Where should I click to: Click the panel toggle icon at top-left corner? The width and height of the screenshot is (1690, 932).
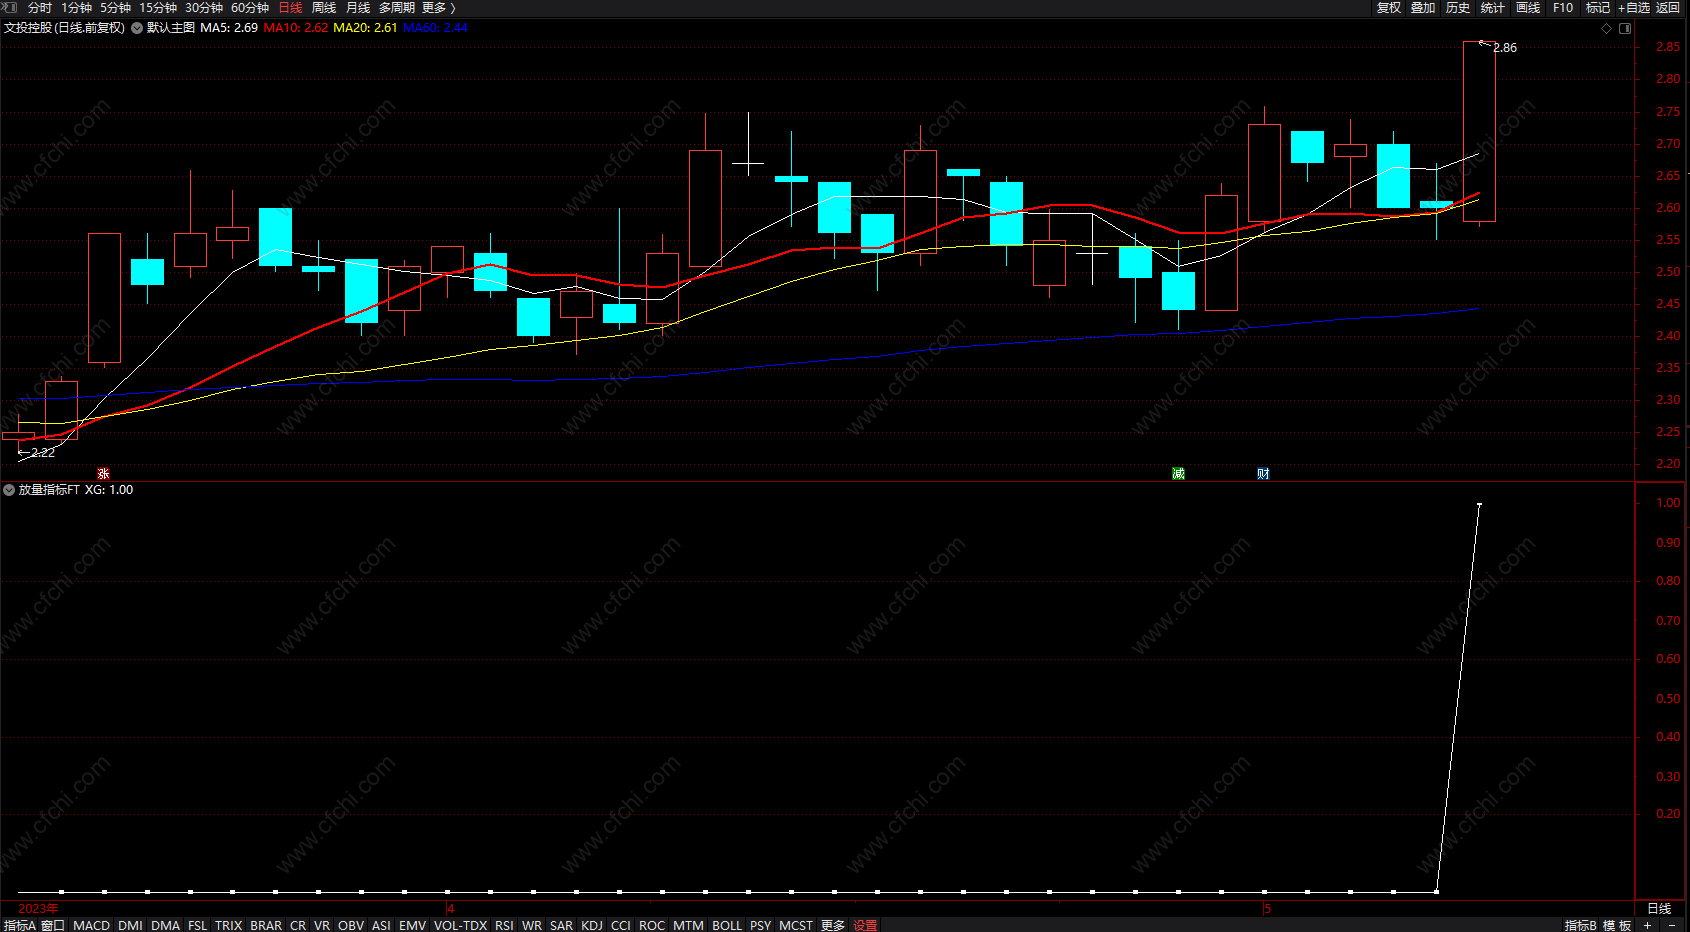[x=9, y=7]
